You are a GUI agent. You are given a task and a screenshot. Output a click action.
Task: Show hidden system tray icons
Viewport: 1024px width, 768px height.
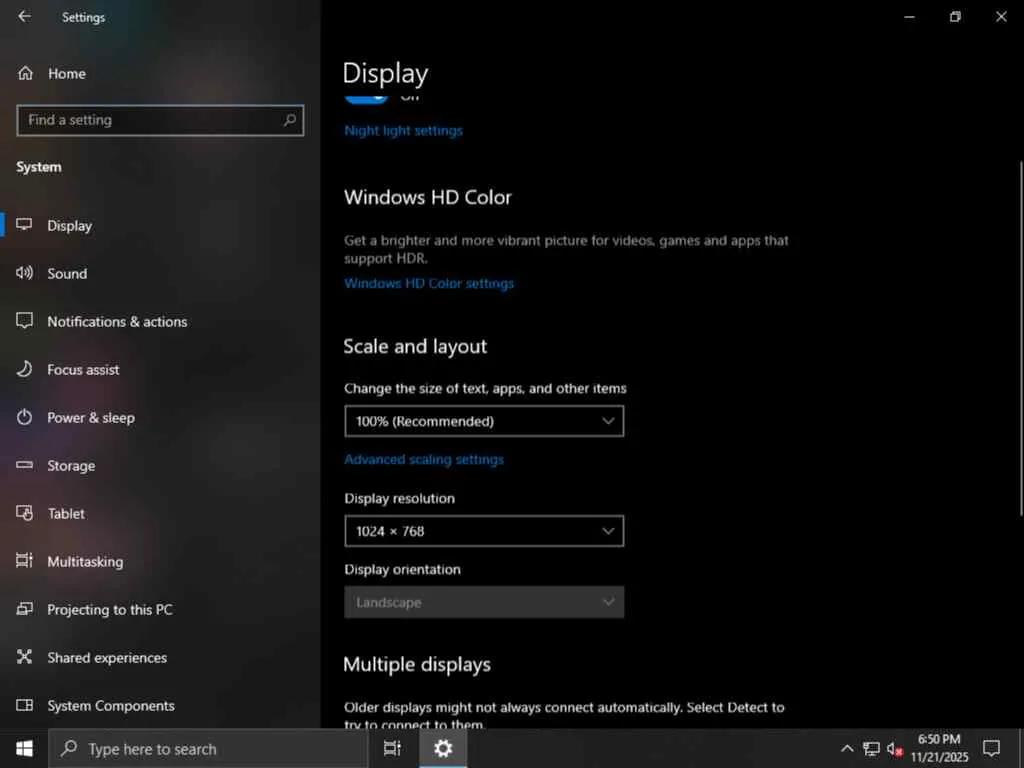846,748
